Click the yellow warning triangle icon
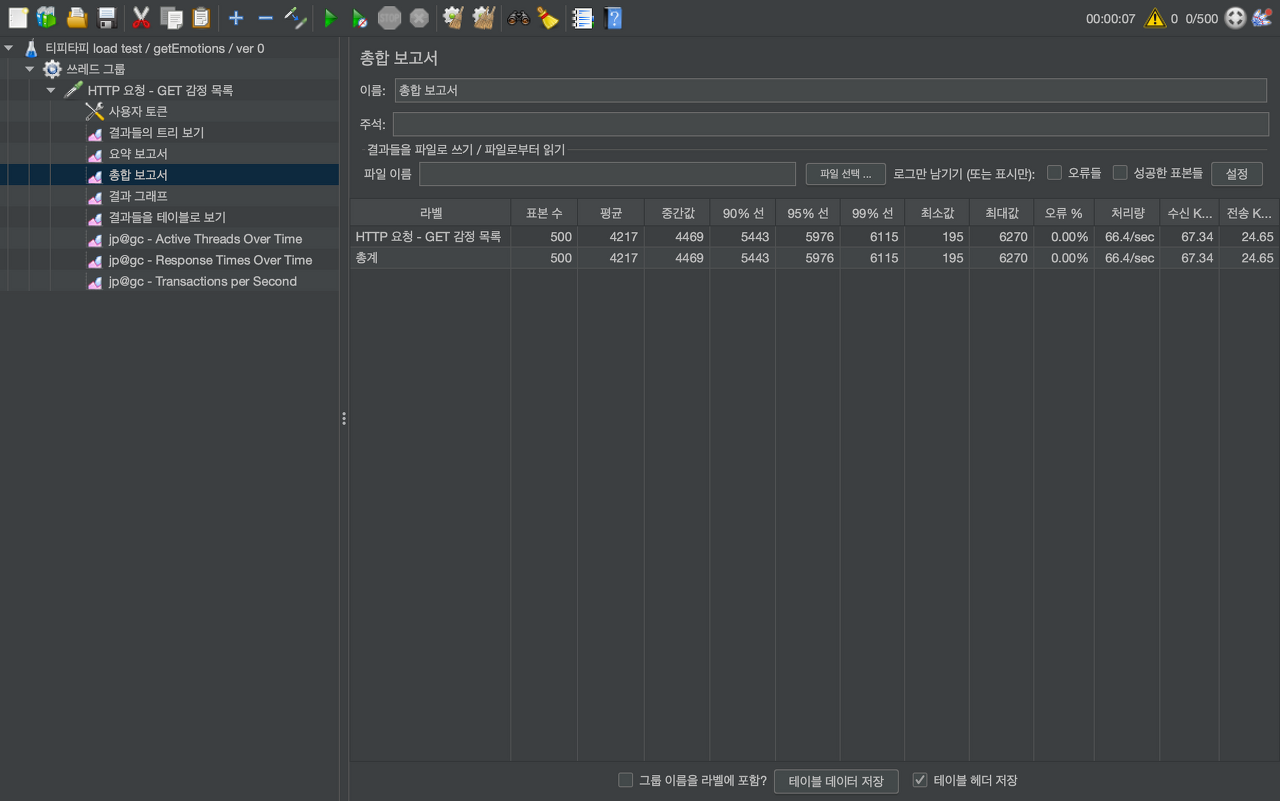 pyautogui.click(x=1155, y=18)
